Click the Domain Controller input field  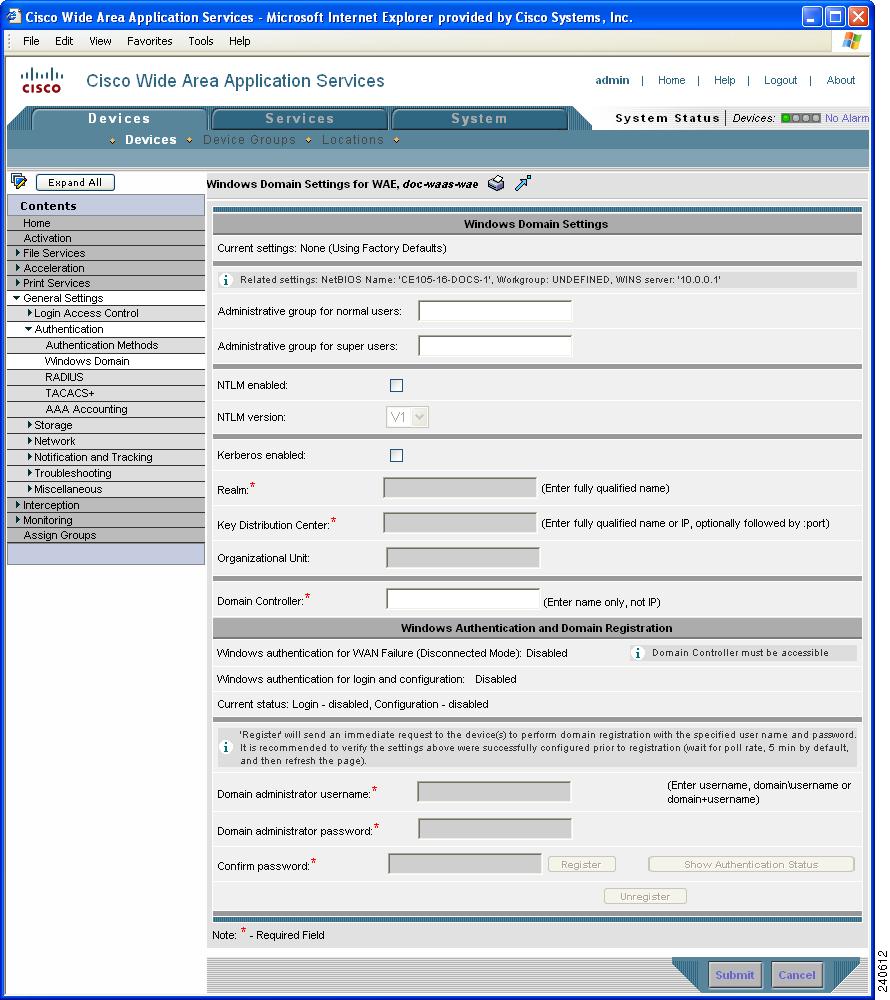[x=463, y=599]
